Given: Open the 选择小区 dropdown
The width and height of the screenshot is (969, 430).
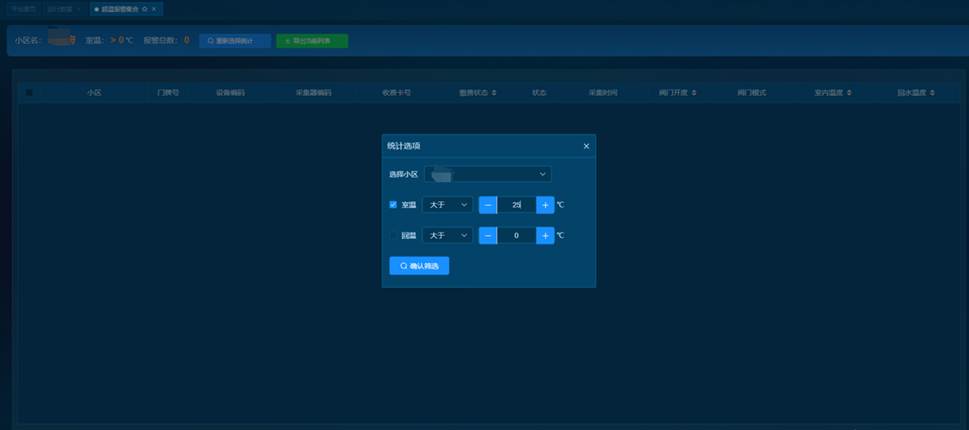Looking at the screenshot, I should click(487, 174).
